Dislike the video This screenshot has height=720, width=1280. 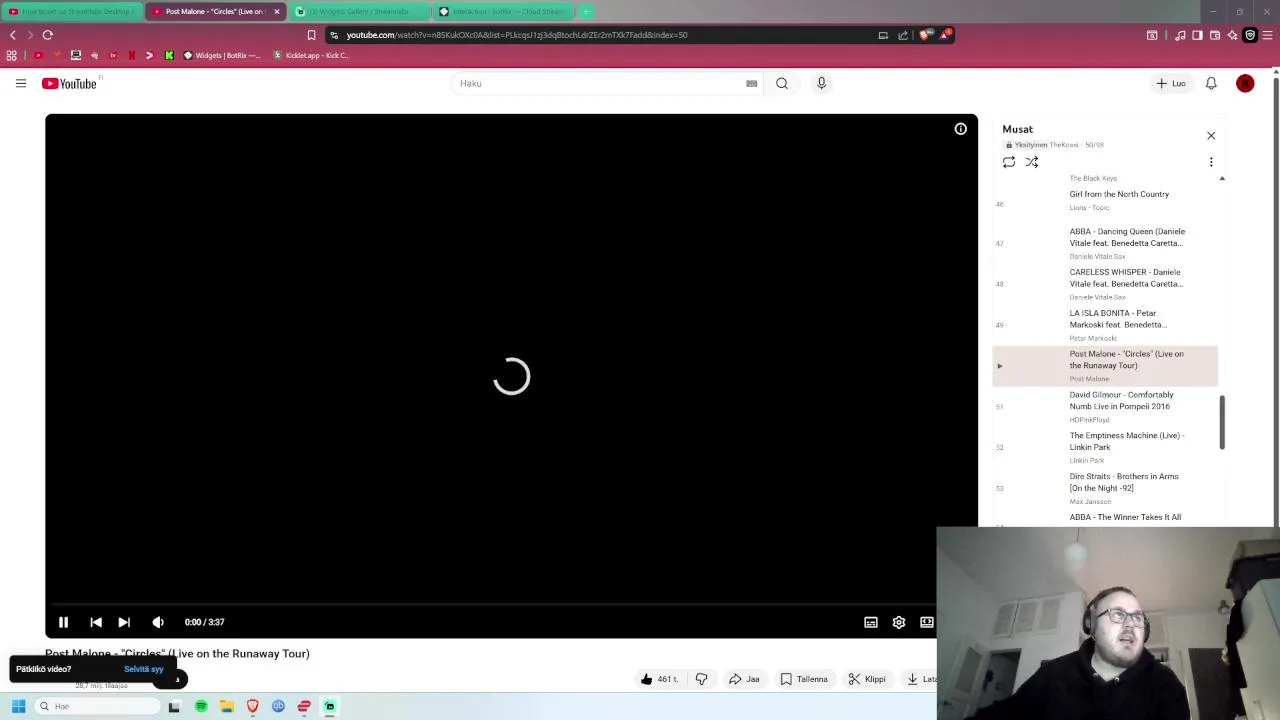tap(701, 679)
